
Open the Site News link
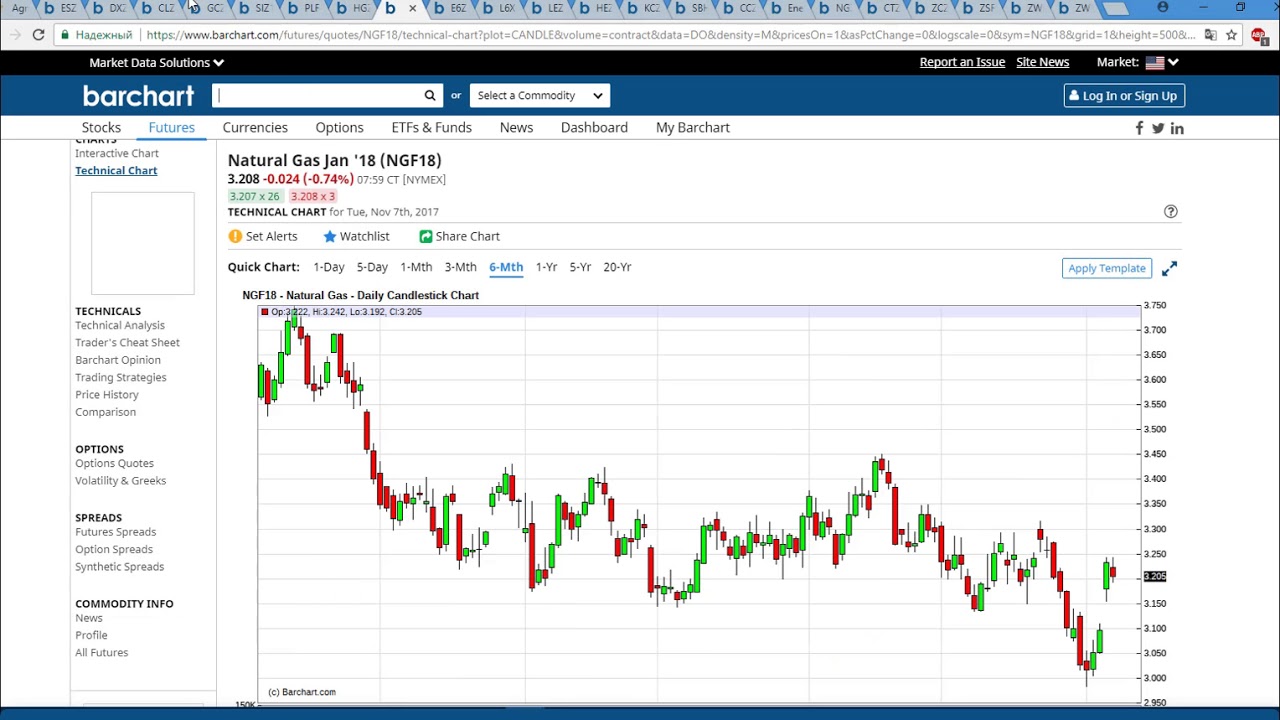[1042, 62]
